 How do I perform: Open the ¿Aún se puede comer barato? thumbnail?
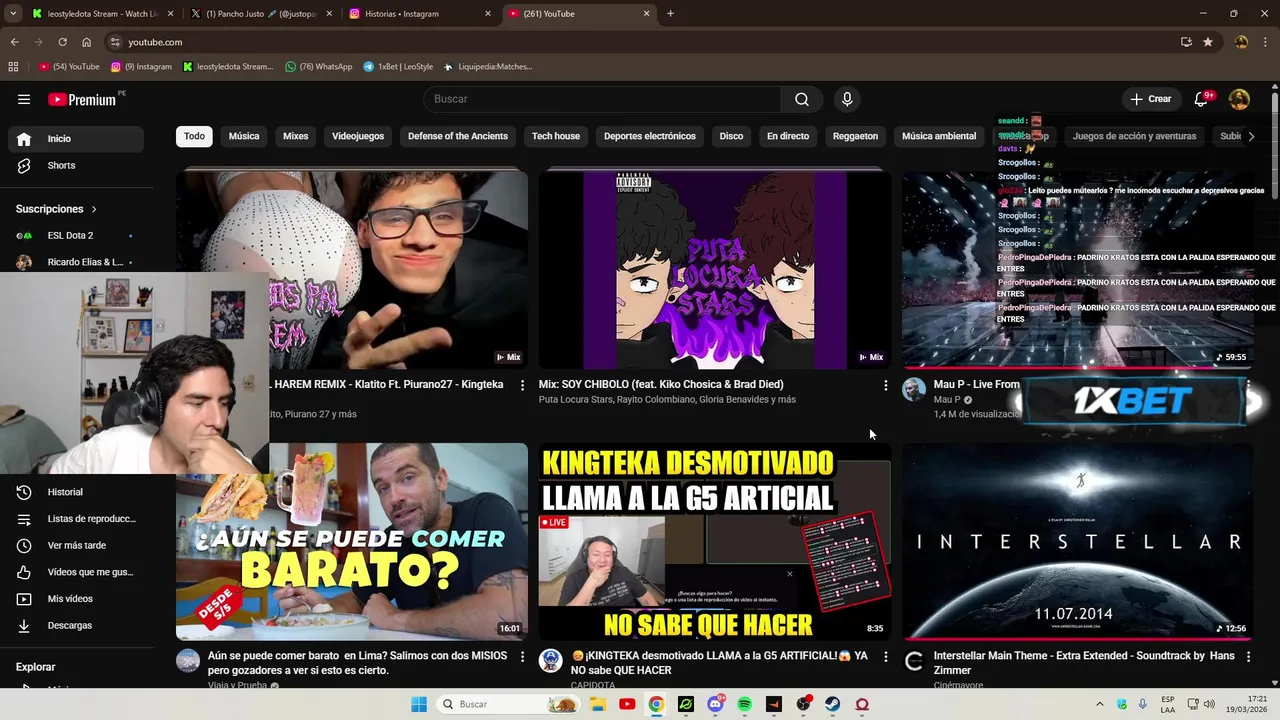coord(352,541)
